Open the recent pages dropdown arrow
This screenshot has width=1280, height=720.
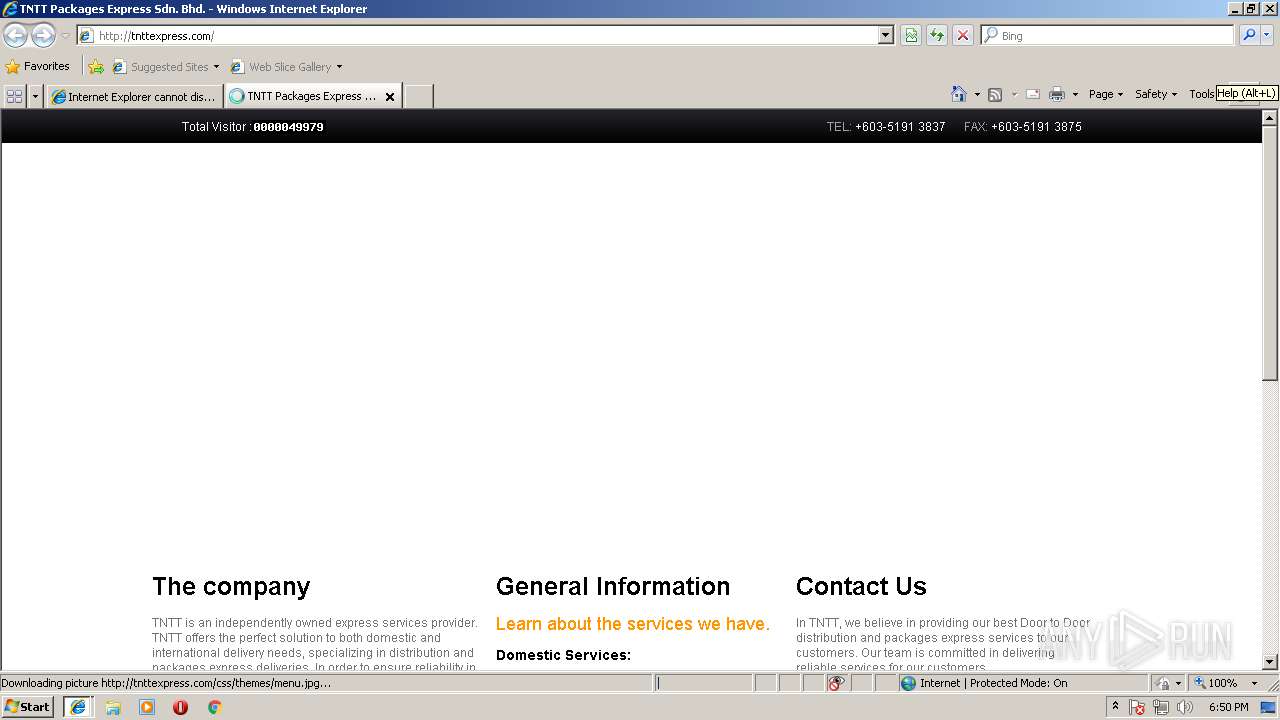pyautogui.click(x=65, y=36)
